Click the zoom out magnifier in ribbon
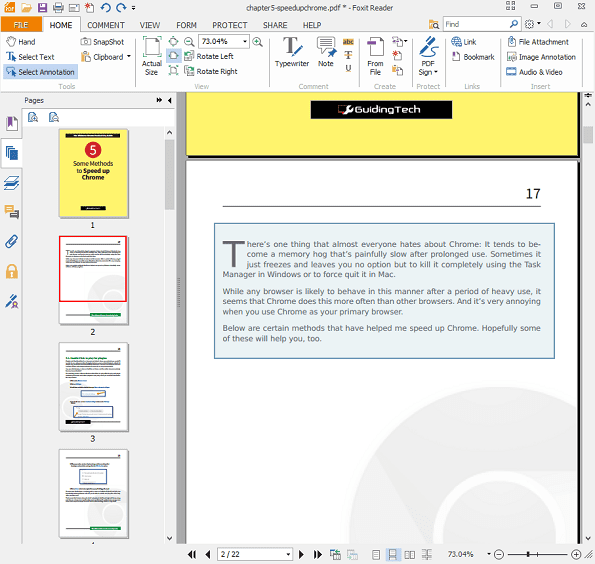Image resolution: width=595 pixels, height=564 pixels. tap(189, 41)
